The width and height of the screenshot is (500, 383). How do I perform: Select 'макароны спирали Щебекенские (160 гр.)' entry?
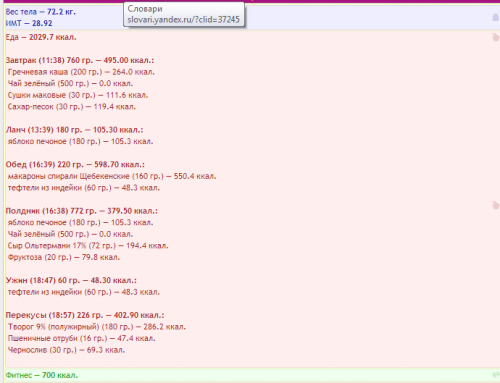click(x=112, y=176)
